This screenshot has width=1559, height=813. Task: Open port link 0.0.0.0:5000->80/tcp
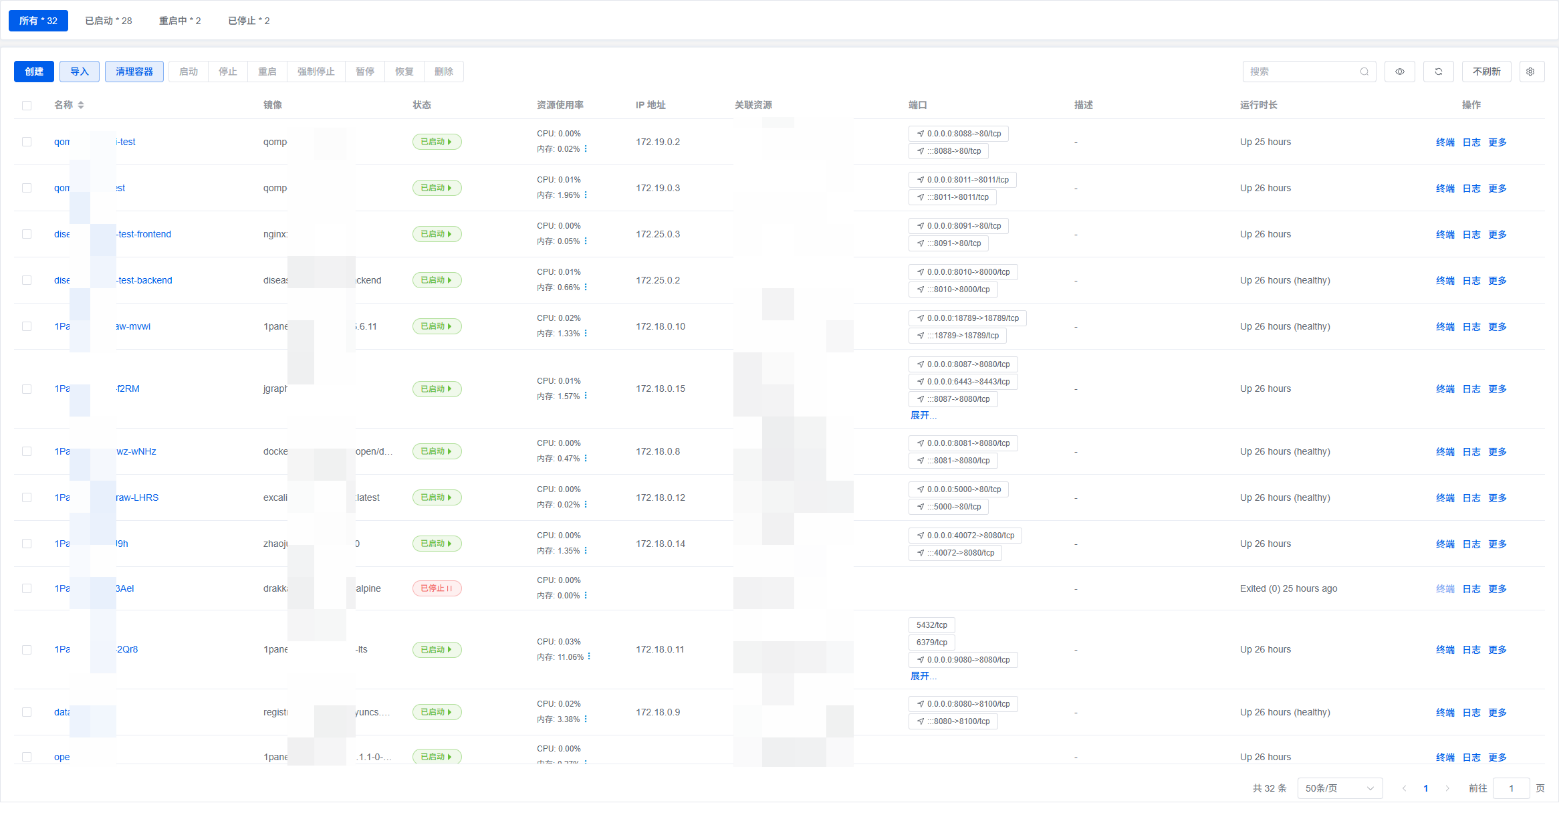958,489
